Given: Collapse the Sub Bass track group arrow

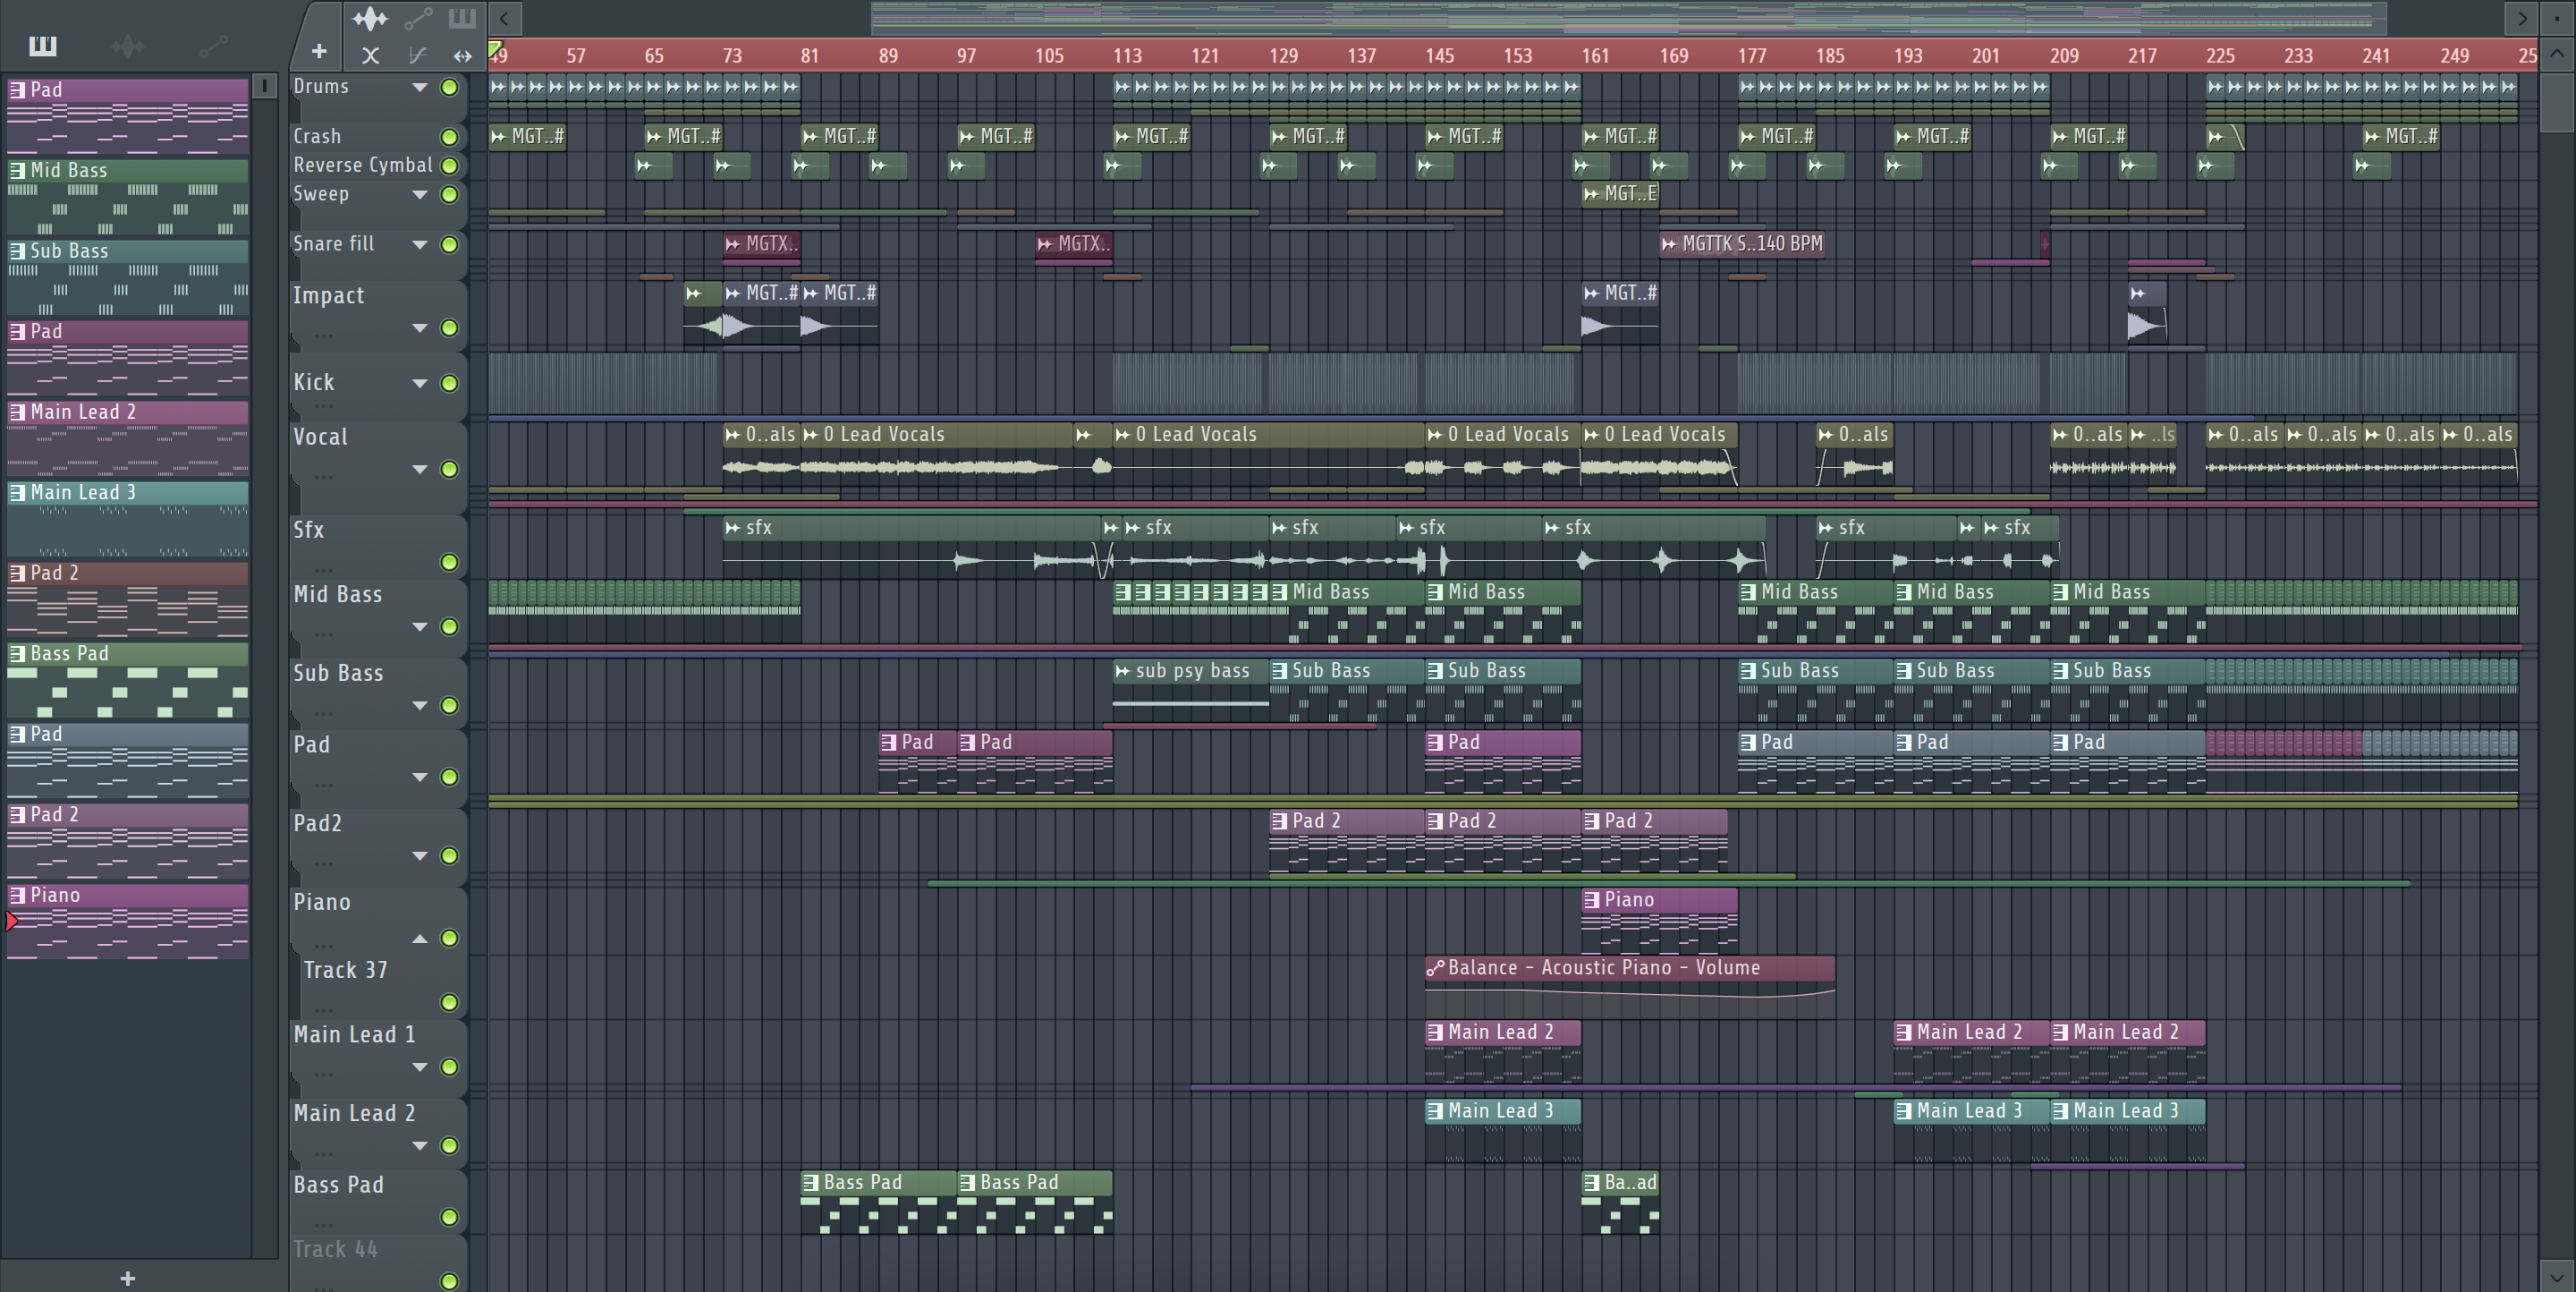Looking at the screenshot, I should pos(420,706).
